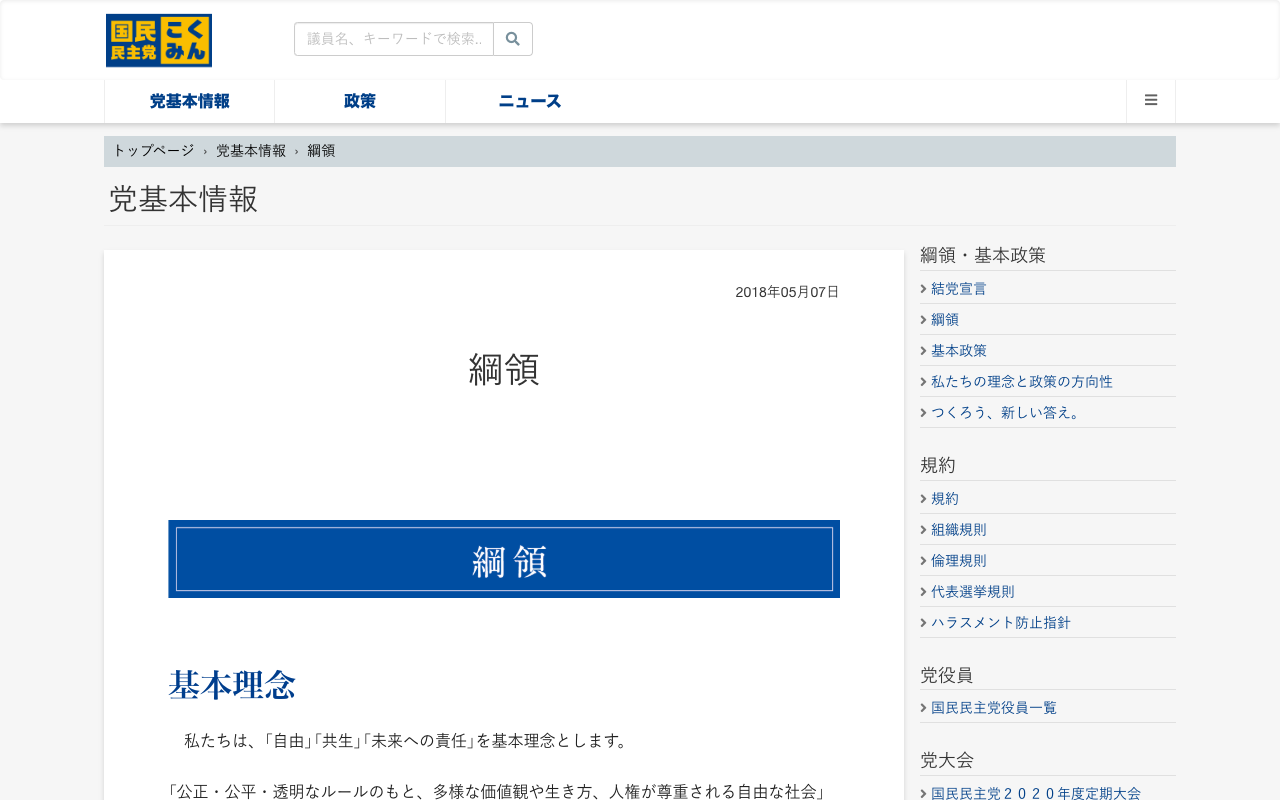Click 綱領 breadcrumb item

(321, 151)
